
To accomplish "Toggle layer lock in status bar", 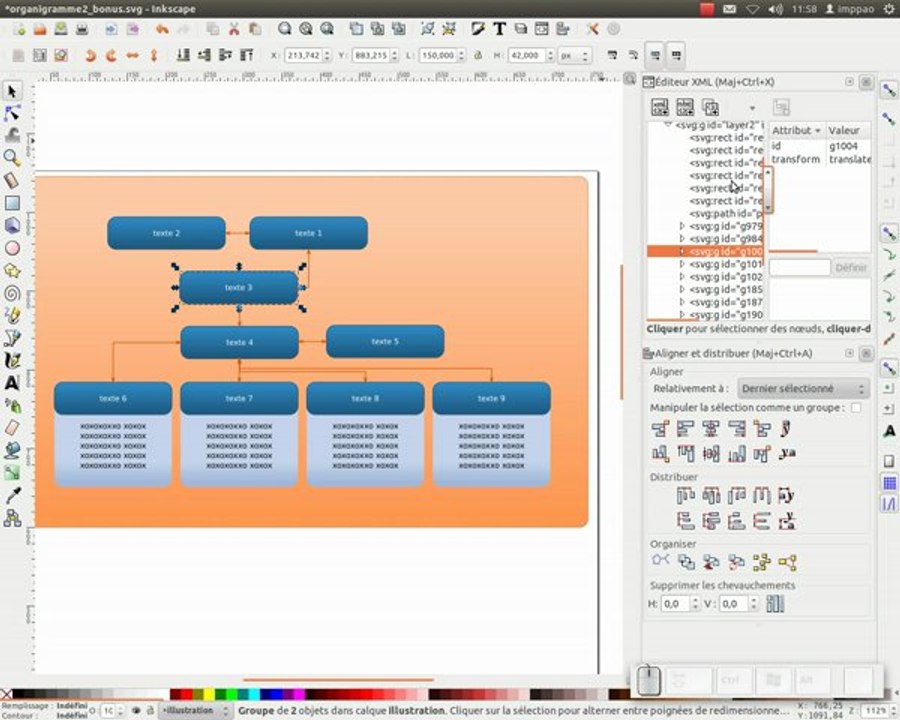I will (149, 711).
